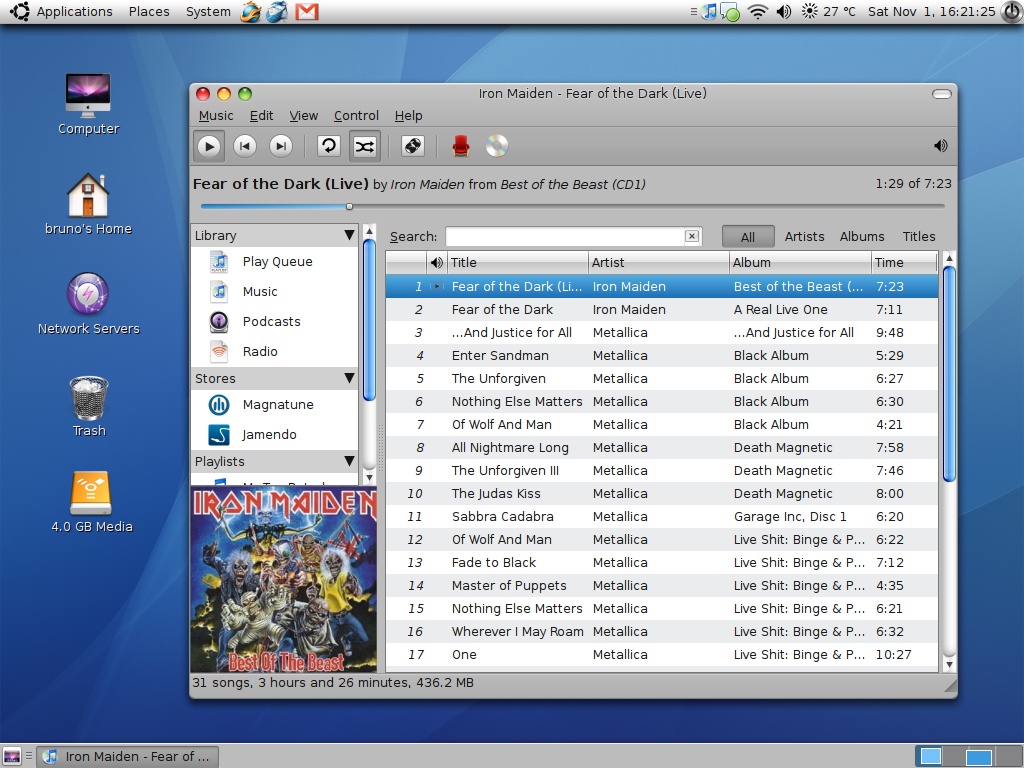Filter search by Albums
Screen dimensions: 1024x768
pyautogui.click(x=862, y=237)
